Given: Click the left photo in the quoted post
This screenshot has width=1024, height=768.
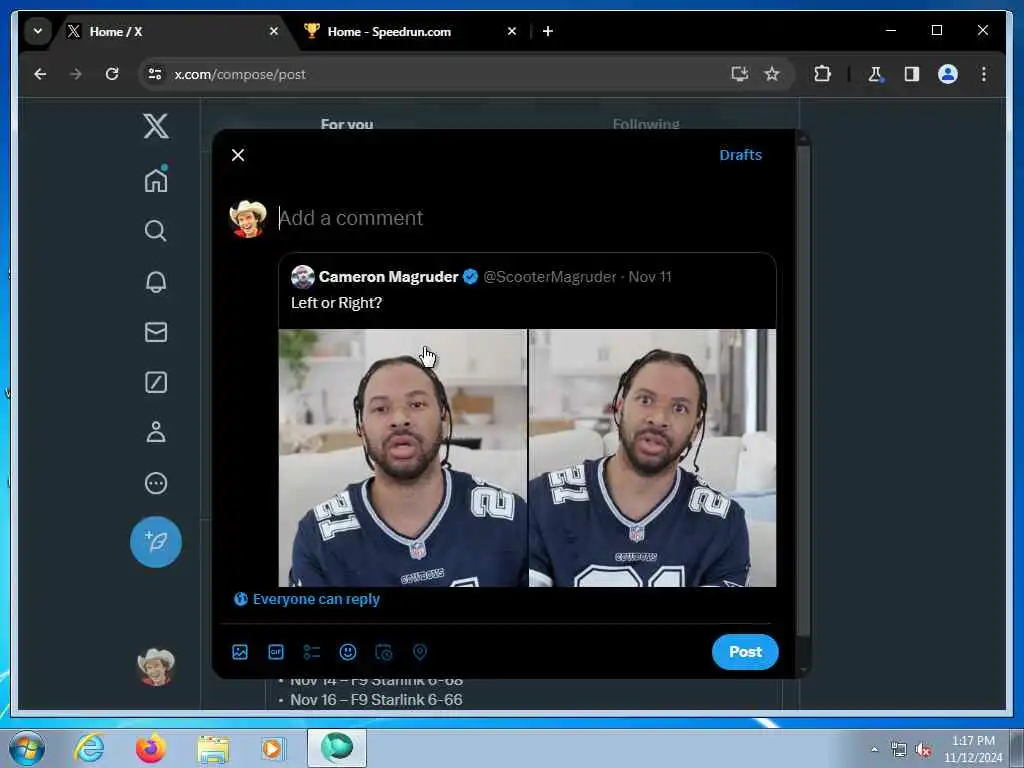Looking at the screenshot, I should [402, 458].
